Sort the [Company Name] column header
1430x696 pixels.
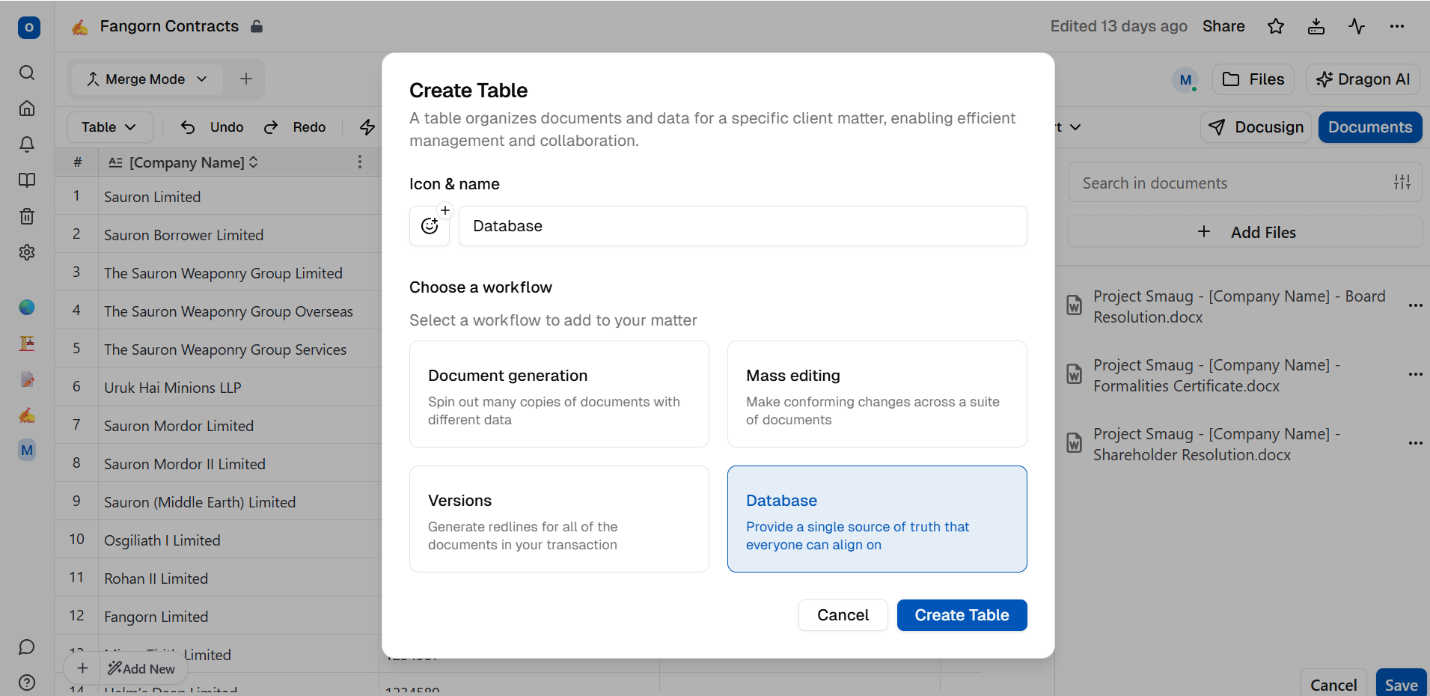[254, 162]
